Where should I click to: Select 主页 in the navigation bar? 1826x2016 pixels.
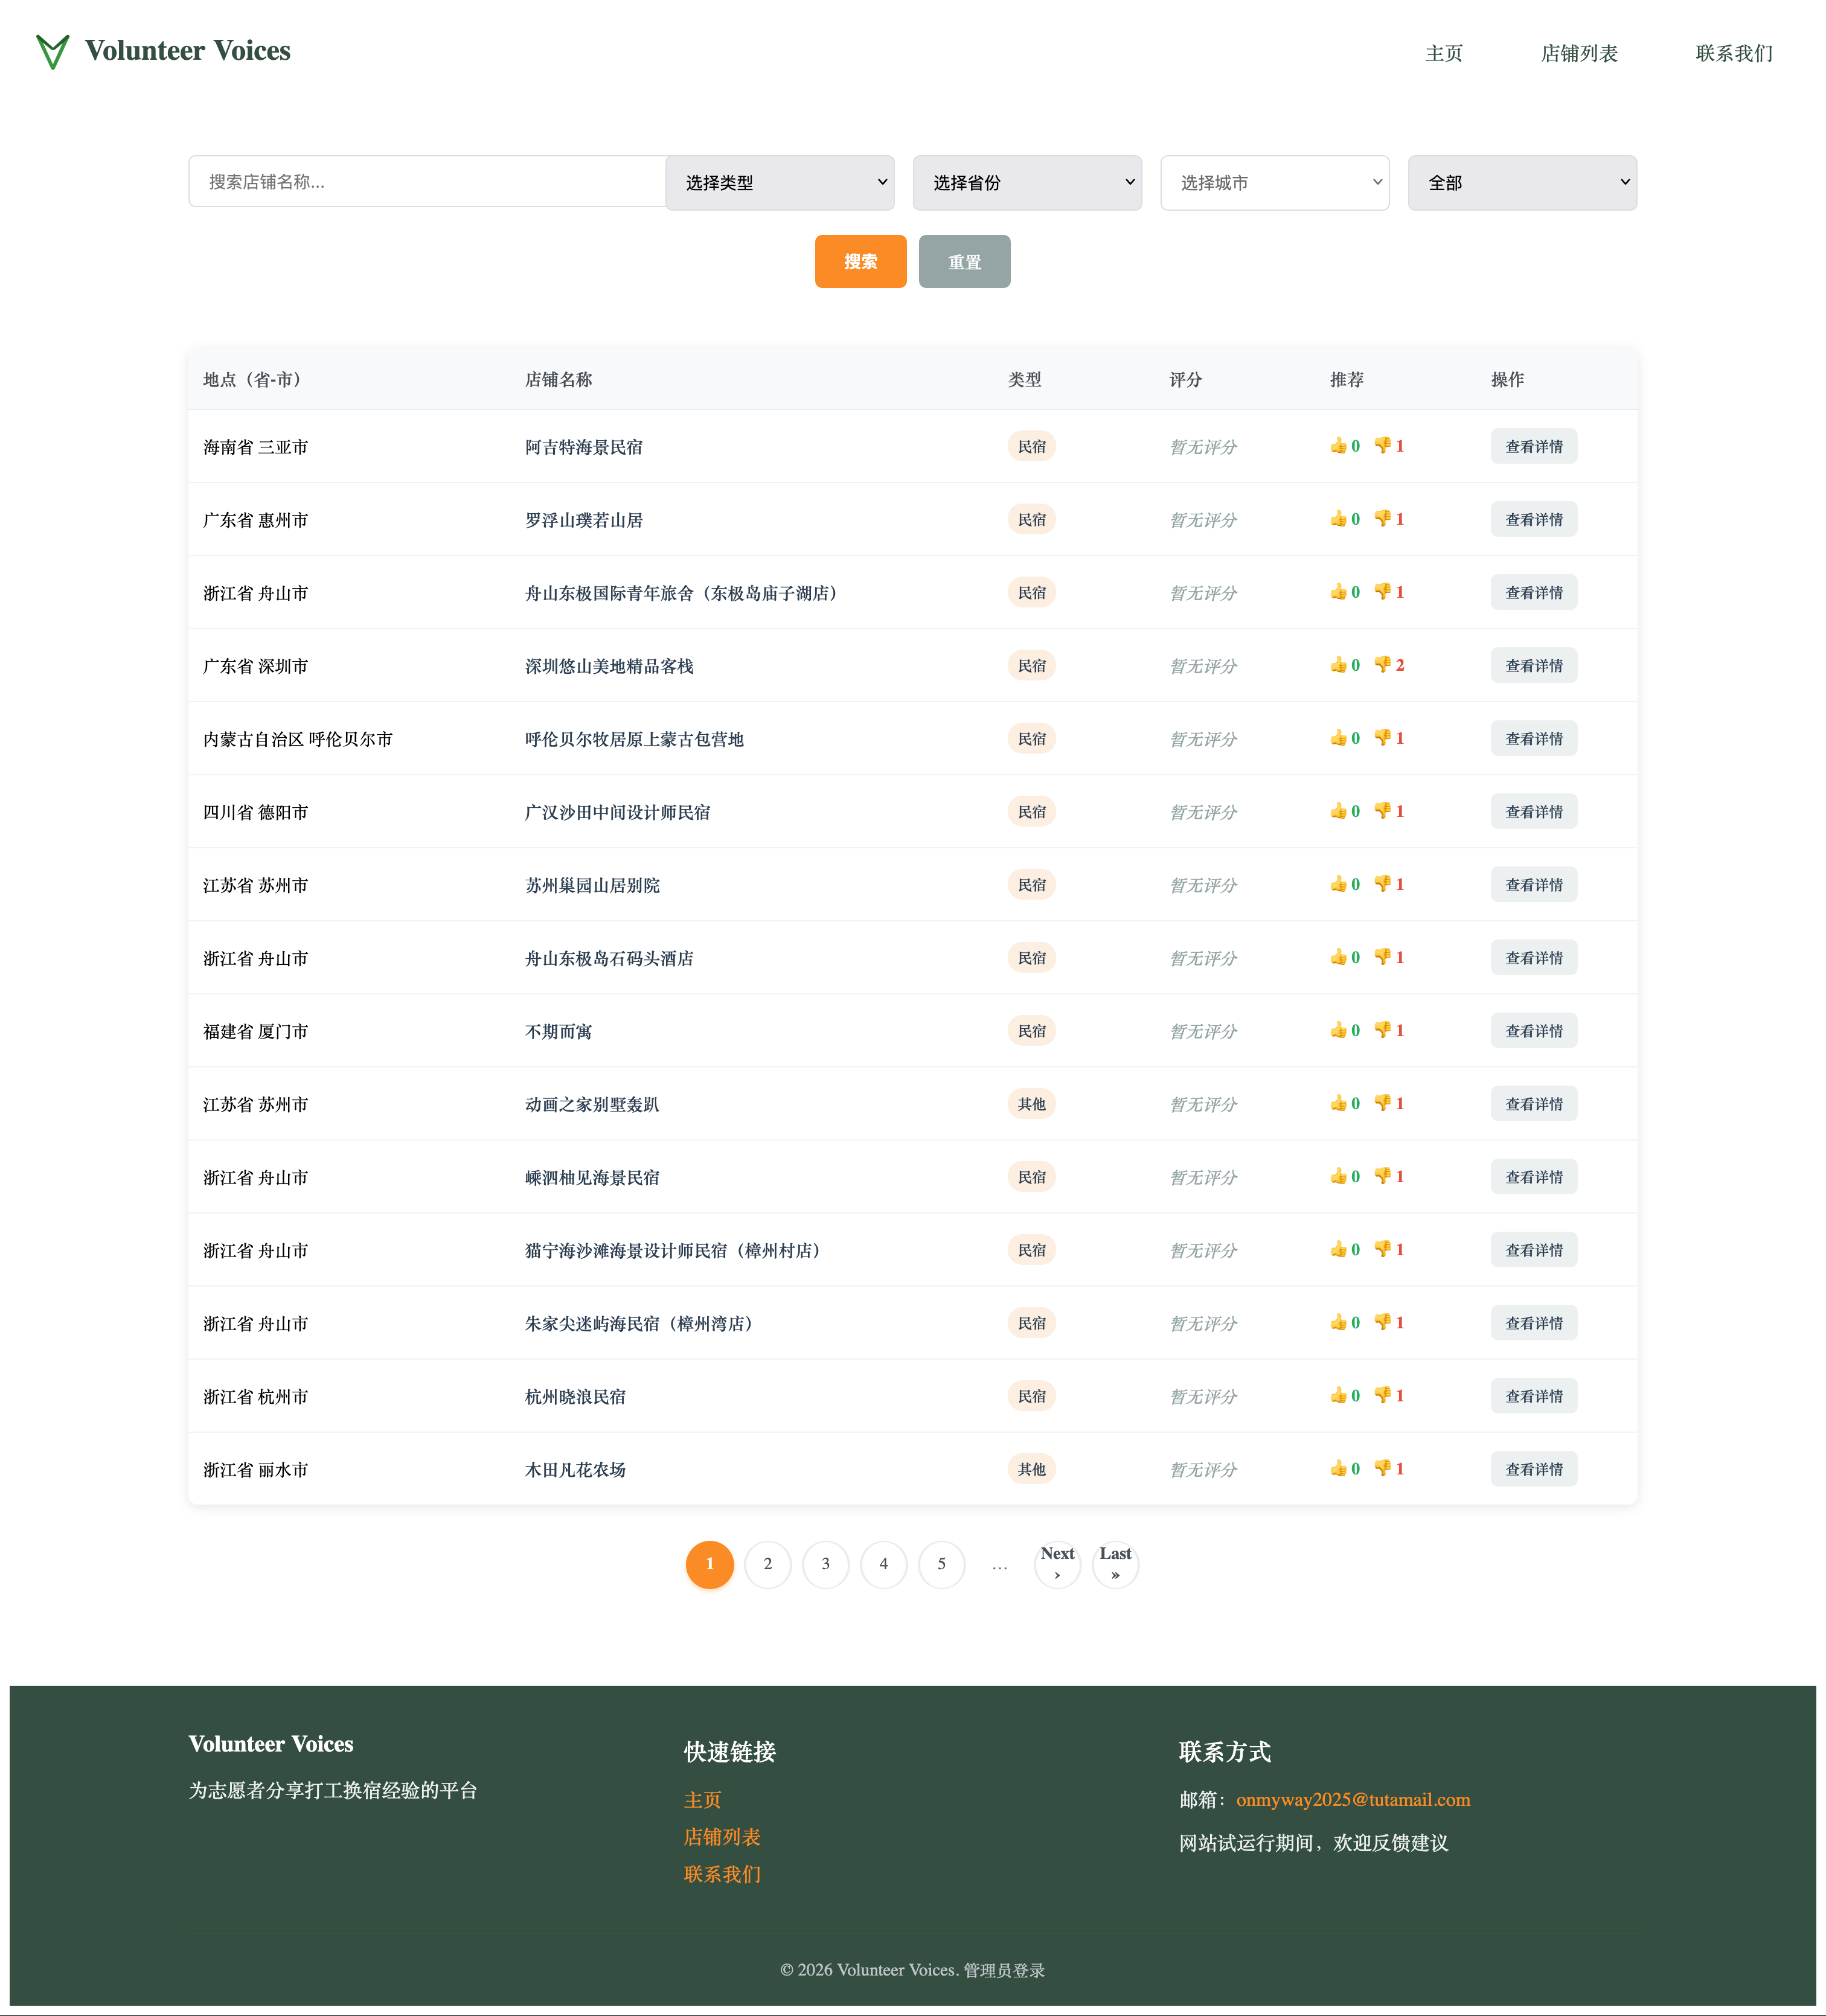[x=1443, y=53]
